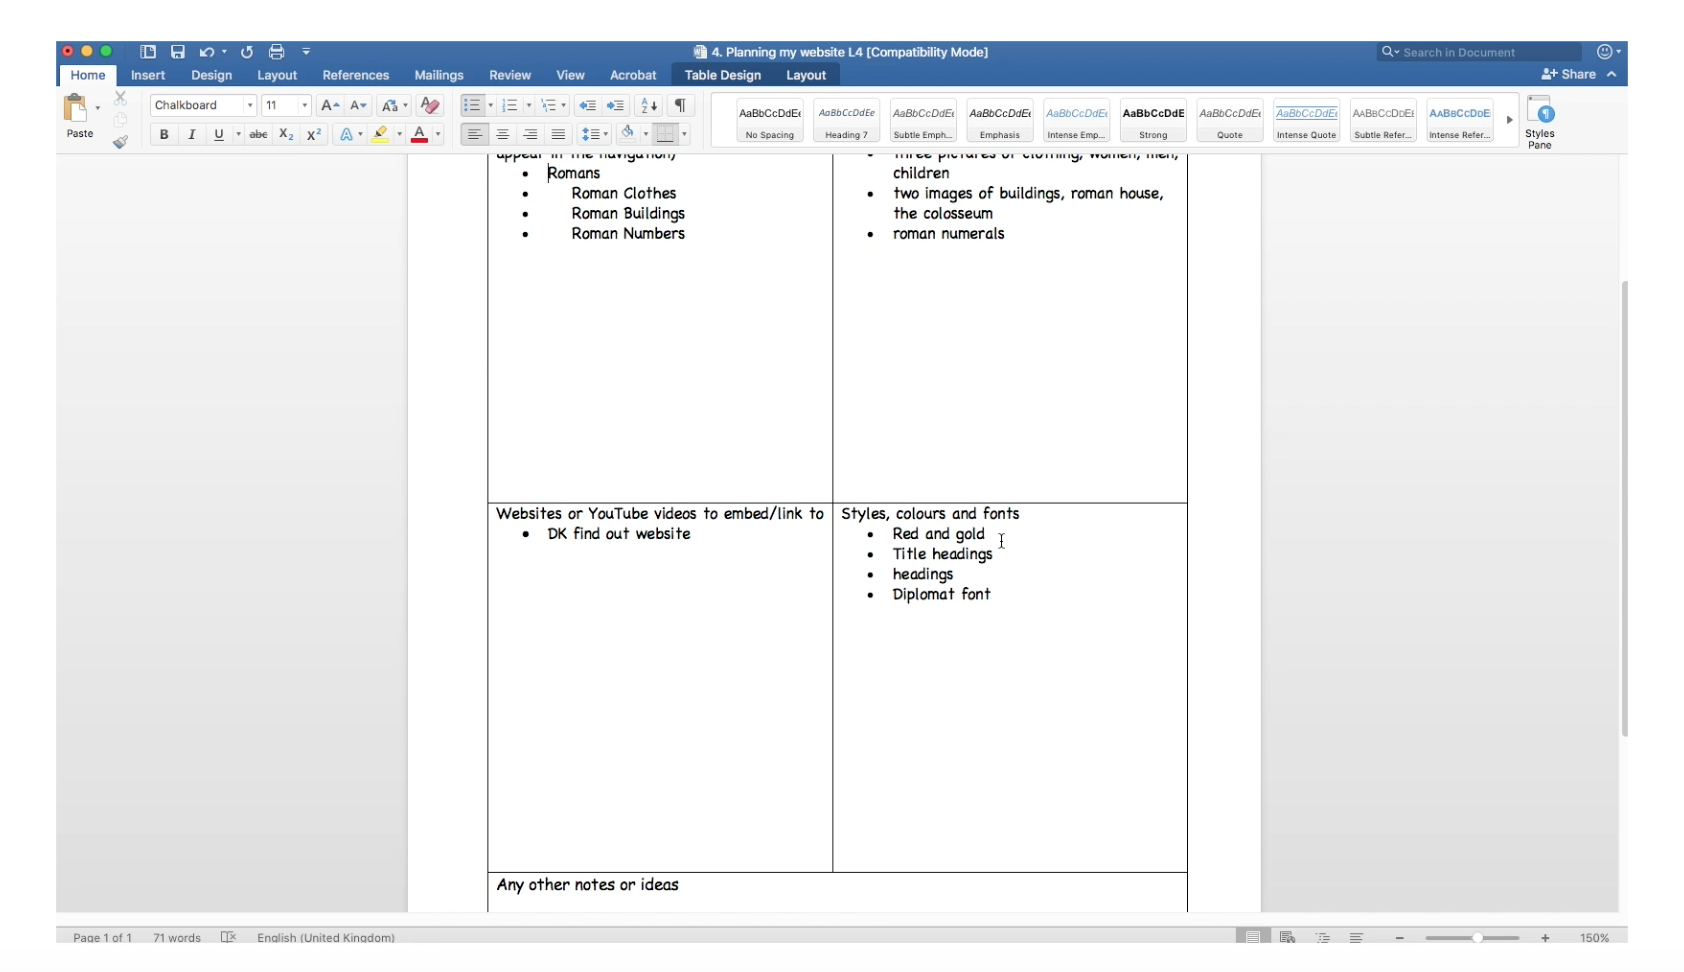This screenshot has height=972, width=1684.
Task: Click the Strikethrough abc icon
Action: [x=258, y=134]
